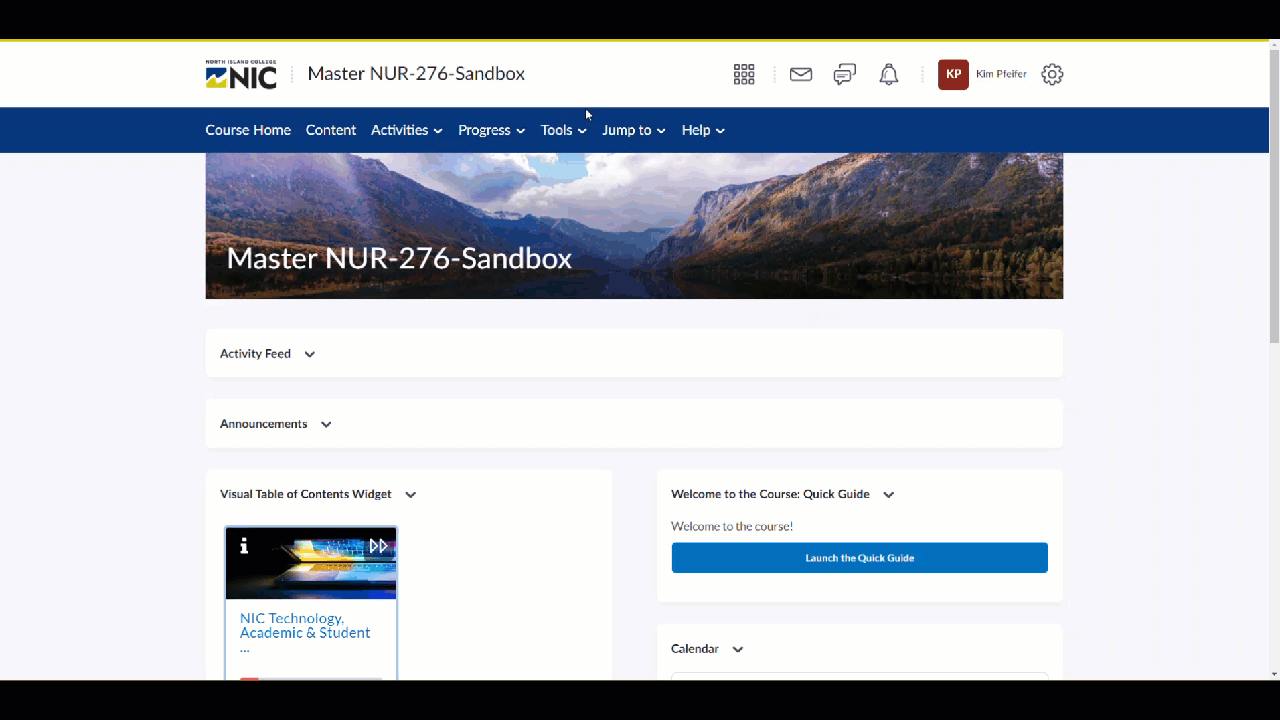
Task: Click the Welcome to the course! text
Action: (x=732, y=526)
